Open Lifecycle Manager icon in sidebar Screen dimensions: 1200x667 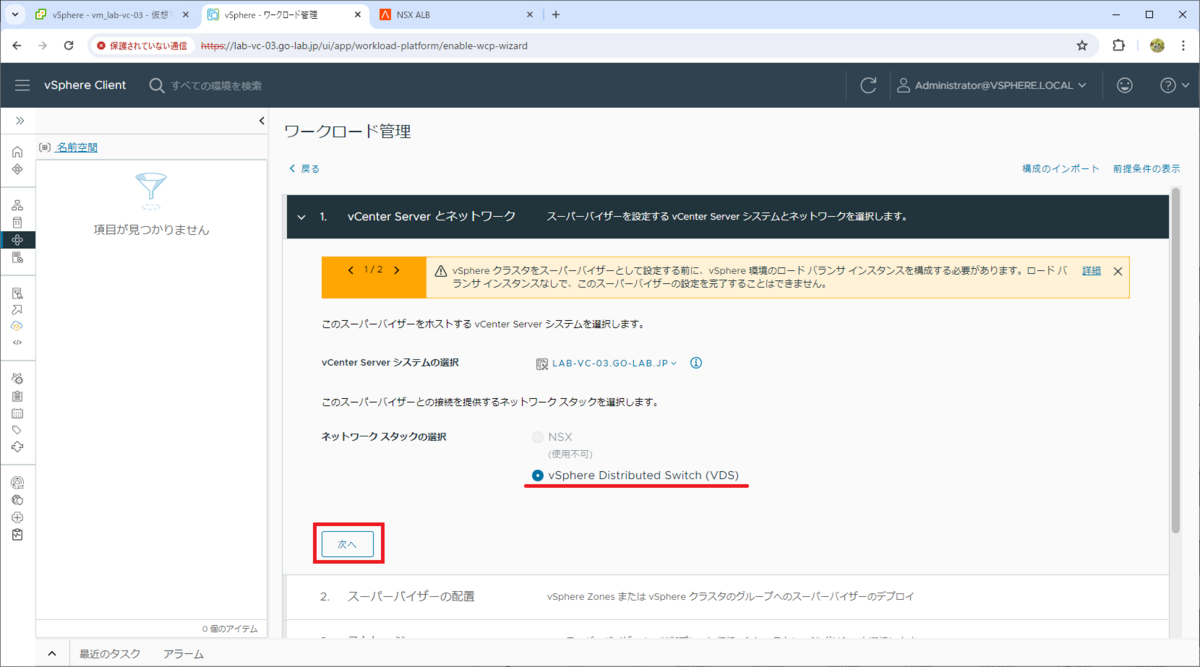[17, 446]
